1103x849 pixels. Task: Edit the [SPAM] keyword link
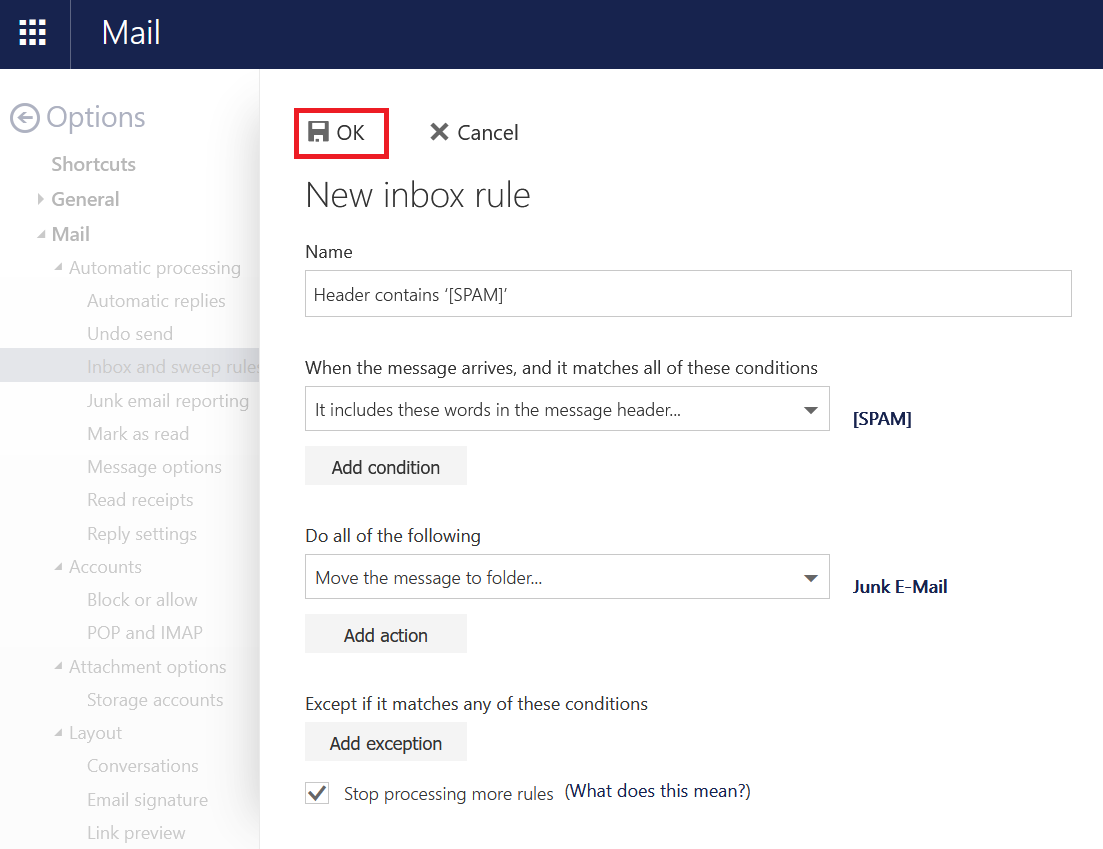[x=881, y=419]
